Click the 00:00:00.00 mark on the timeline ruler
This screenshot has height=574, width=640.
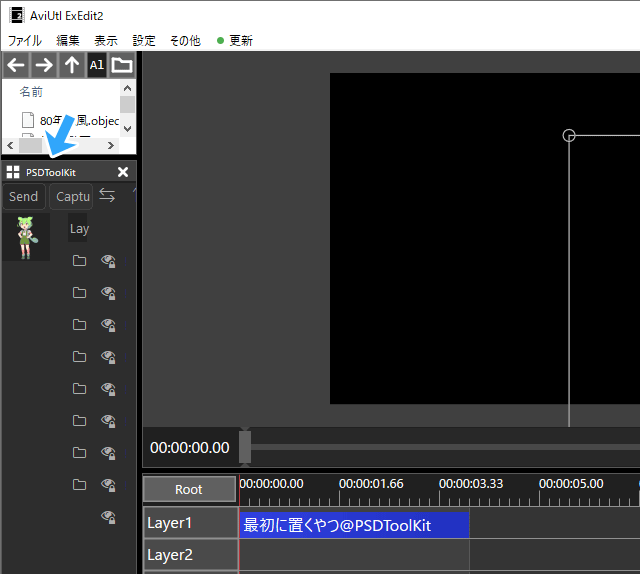pos(271,483)
